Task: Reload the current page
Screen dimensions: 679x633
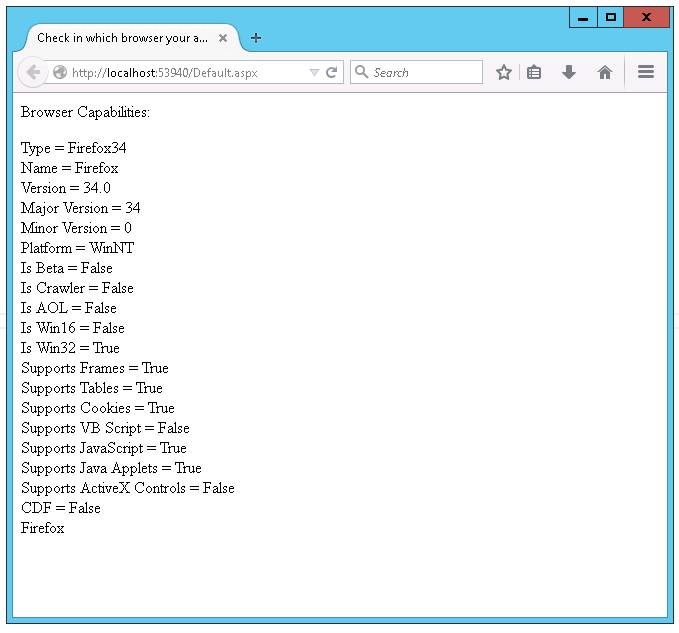Action: [332, 72]
